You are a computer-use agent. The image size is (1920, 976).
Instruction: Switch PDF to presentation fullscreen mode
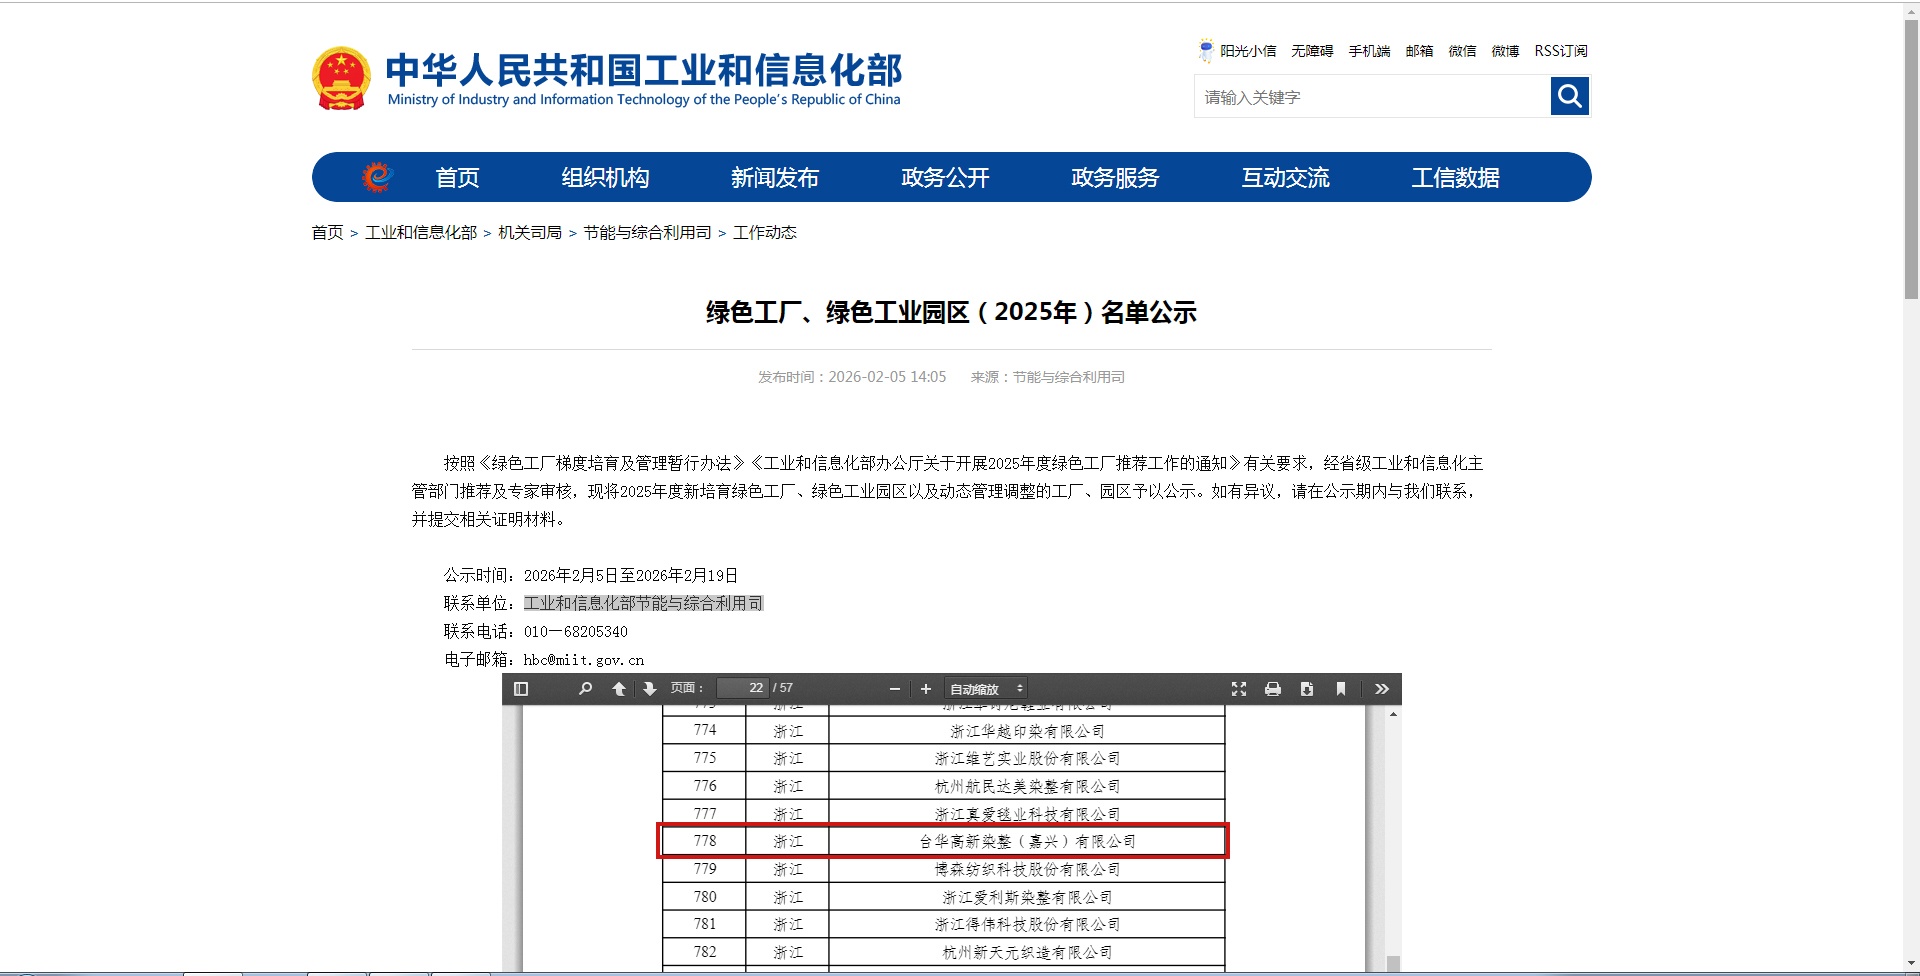1239,689
